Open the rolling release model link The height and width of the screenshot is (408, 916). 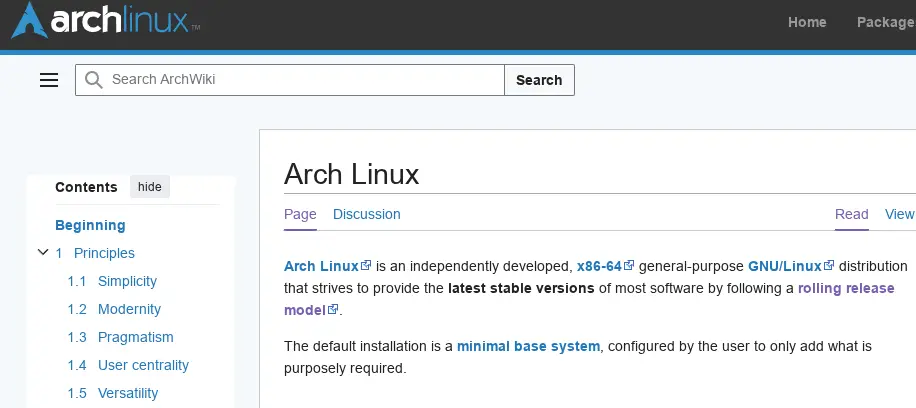(846, 288)
